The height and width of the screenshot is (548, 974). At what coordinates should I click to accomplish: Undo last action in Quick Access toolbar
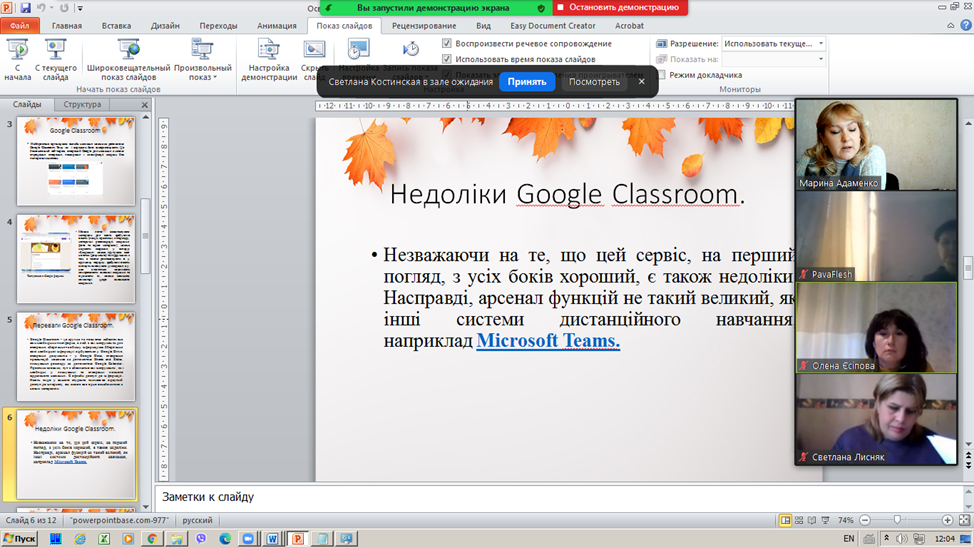(x=41, y=8)
